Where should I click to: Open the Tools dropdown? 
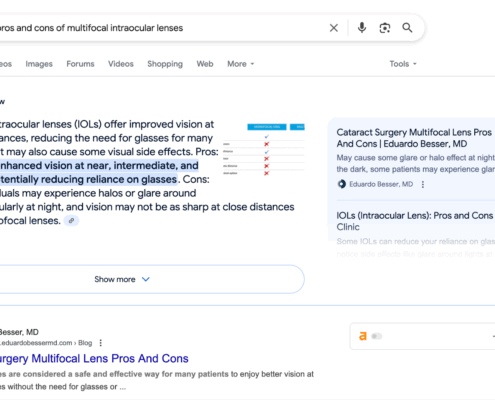(403, 64)
